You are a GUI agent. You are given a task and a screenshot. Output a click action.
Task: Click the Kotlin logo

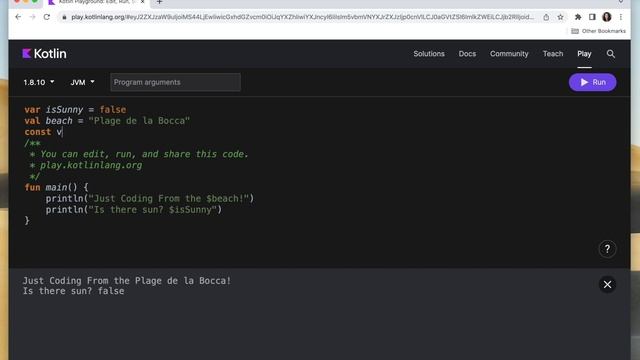pos(44,53)
